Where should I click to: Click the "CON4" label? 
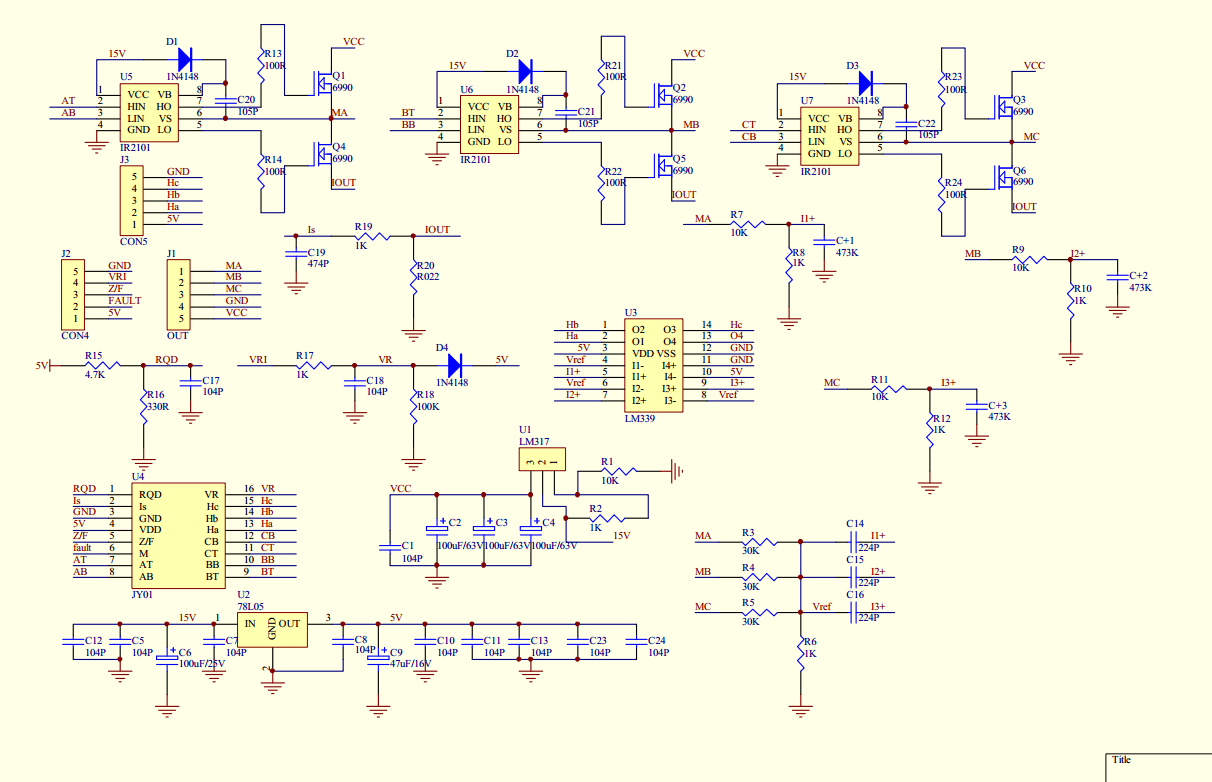[x=73, y=336]
